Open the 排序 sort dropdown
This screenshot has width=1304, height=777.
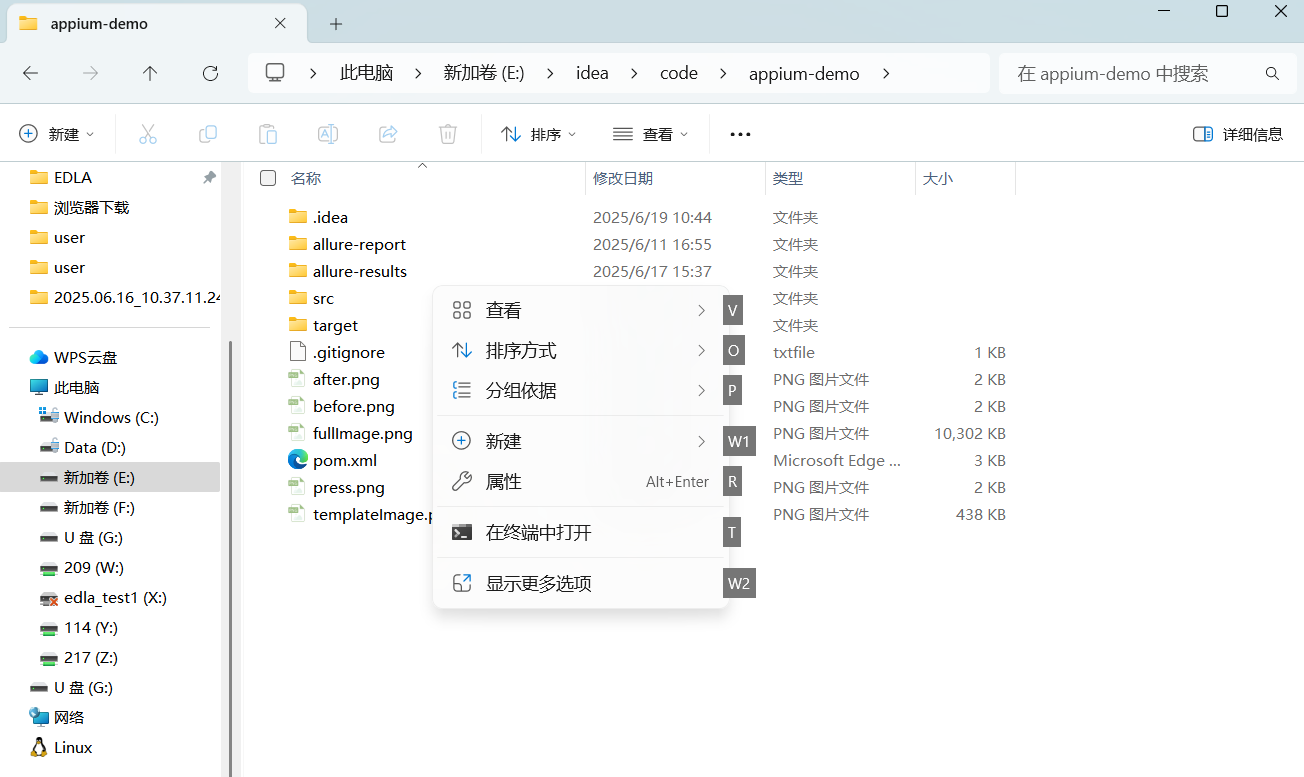click(538, 133)
